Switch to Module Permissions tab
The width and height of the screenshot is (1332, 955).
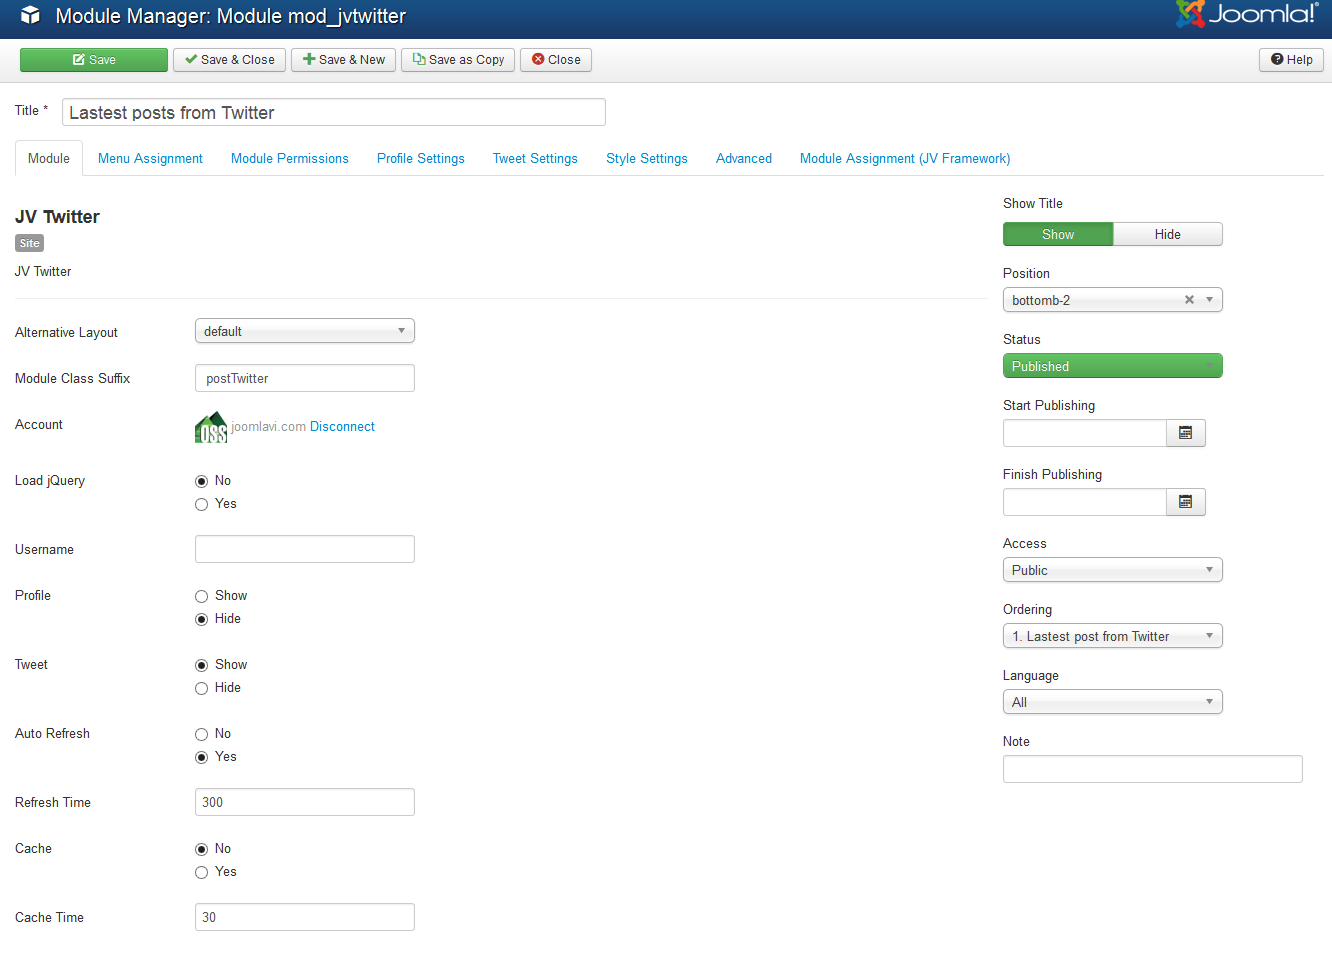[290, 158]
